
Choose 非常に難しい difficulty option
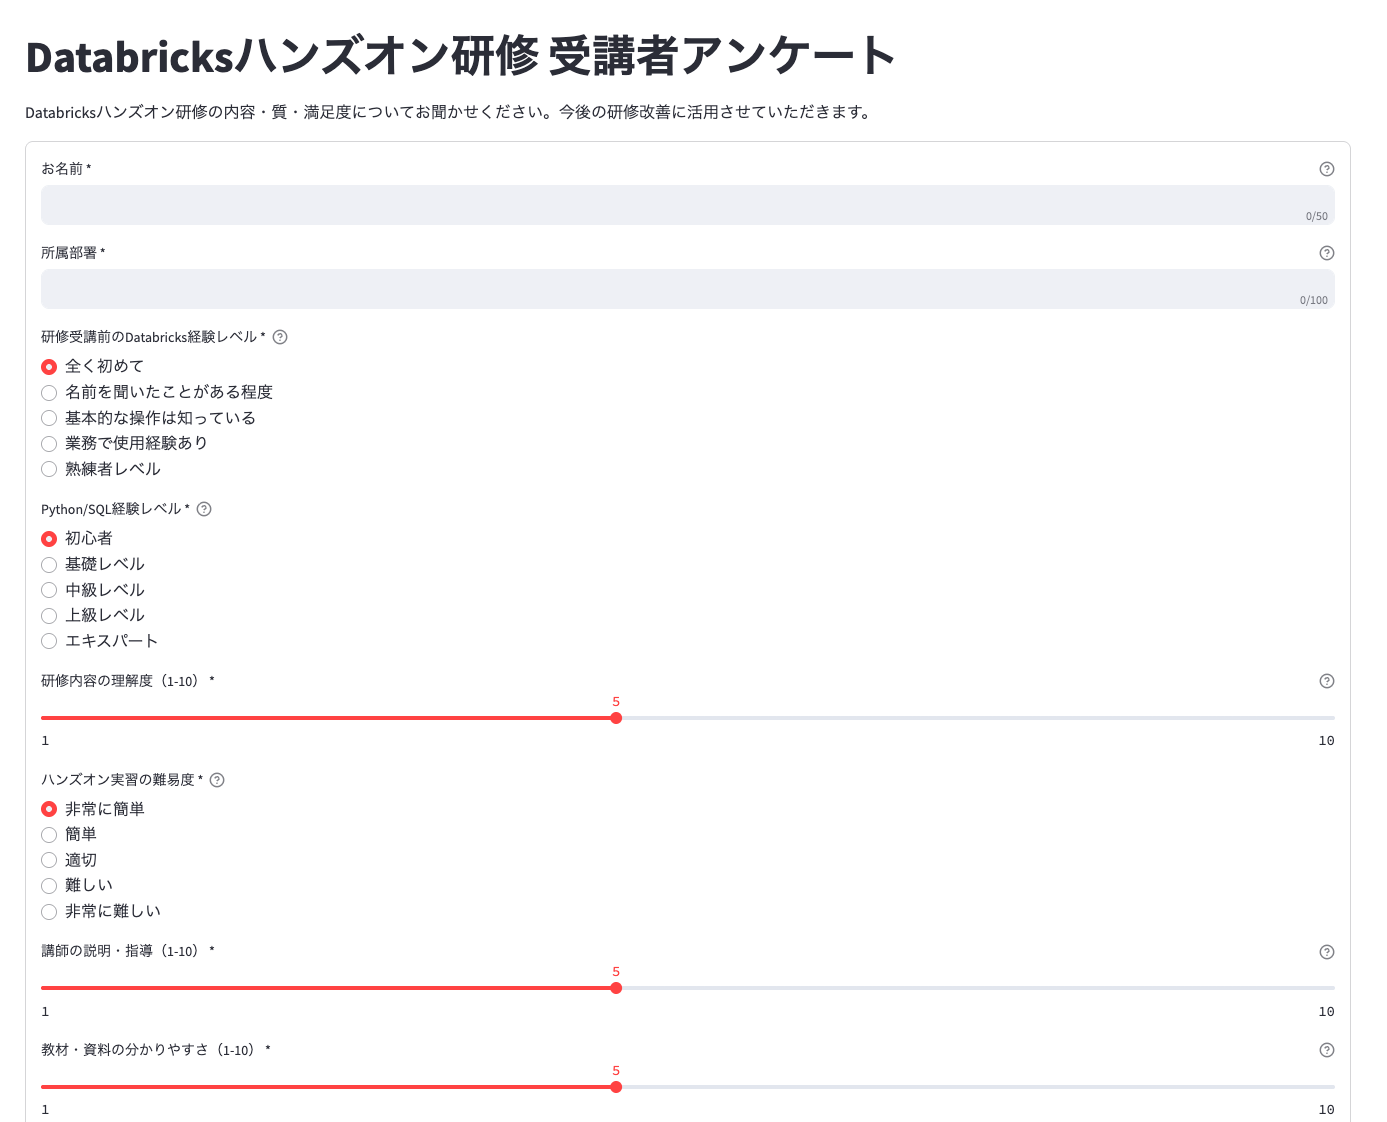pos(49,911)
